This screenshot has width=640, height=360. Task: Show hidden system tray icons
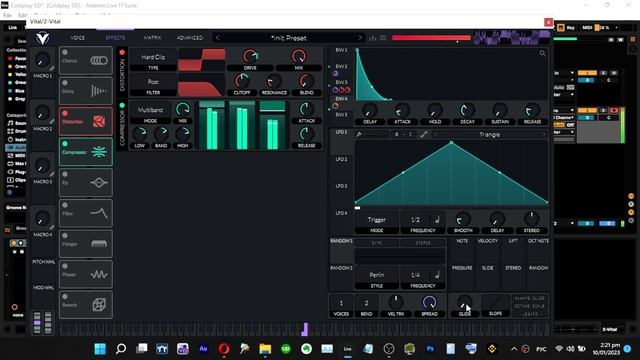click(x=514, y=349)
